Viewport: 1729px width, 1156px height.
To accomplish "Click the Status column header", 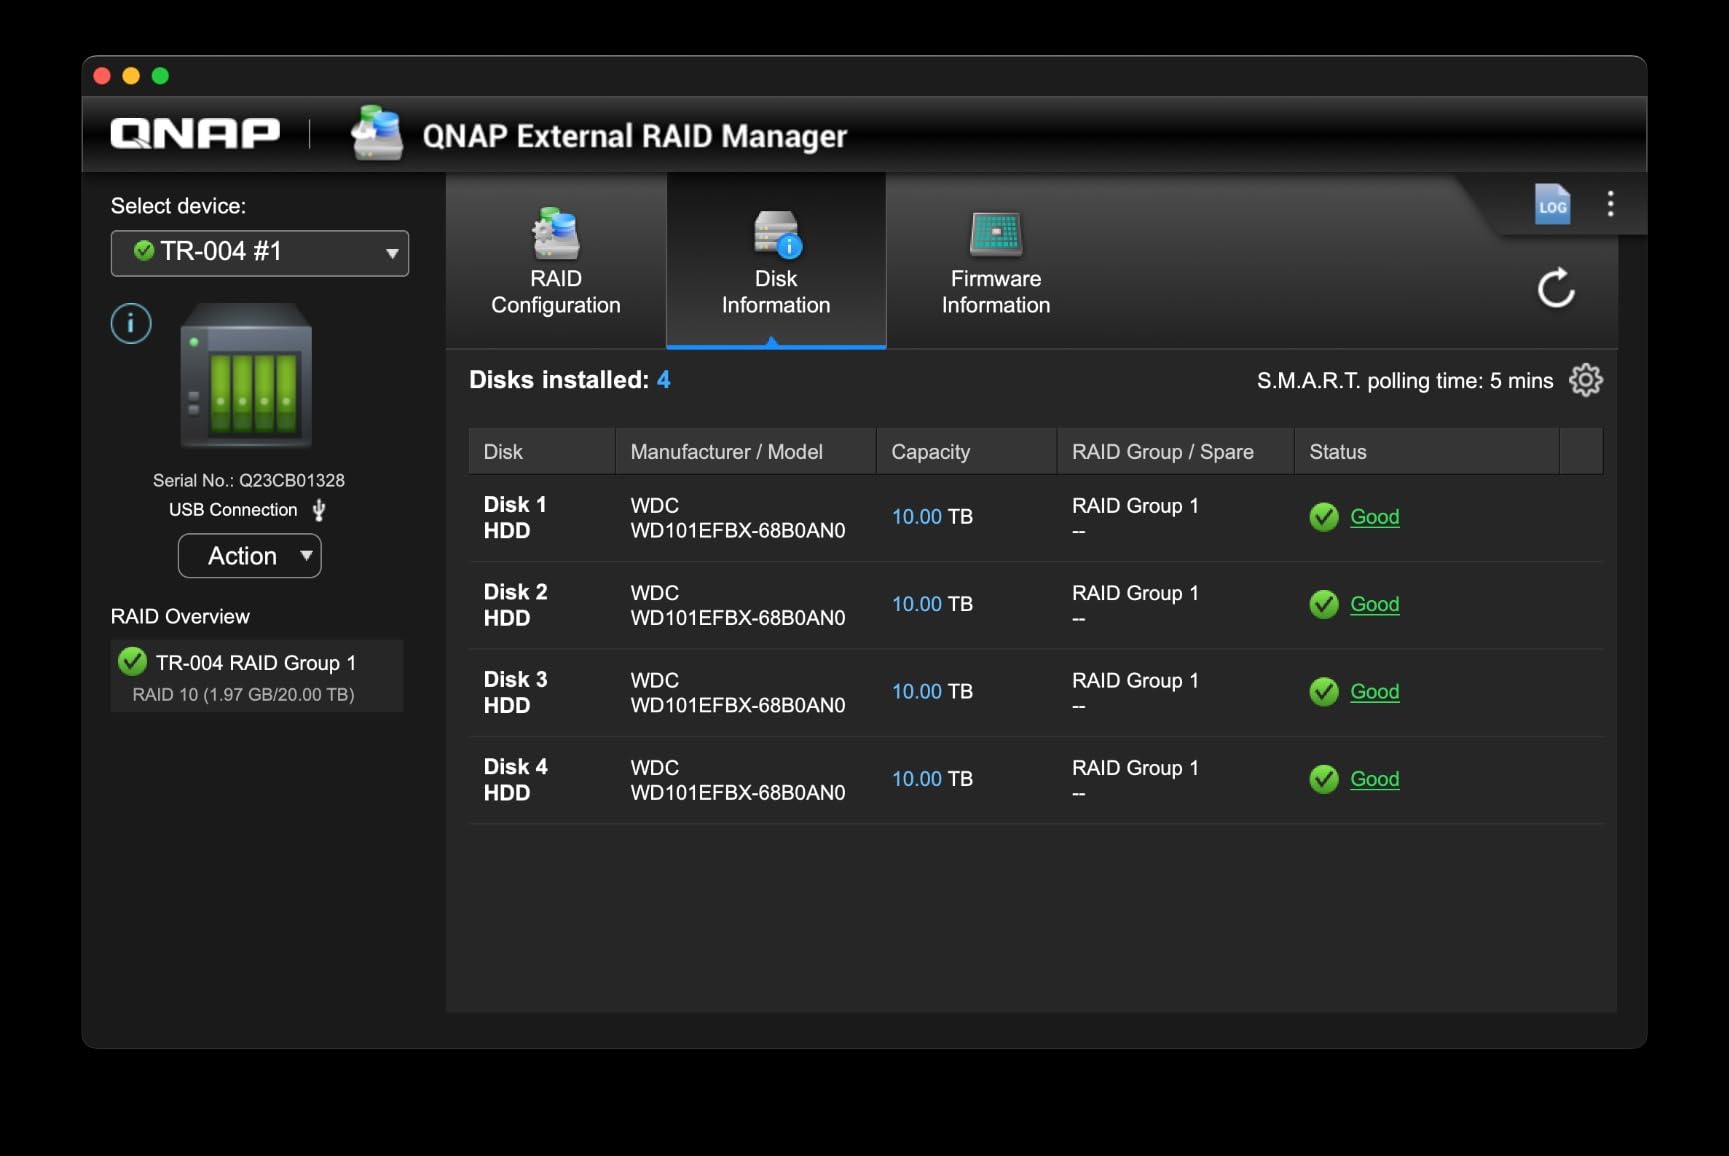I will pyautogui.click(x=1427, y=452).
